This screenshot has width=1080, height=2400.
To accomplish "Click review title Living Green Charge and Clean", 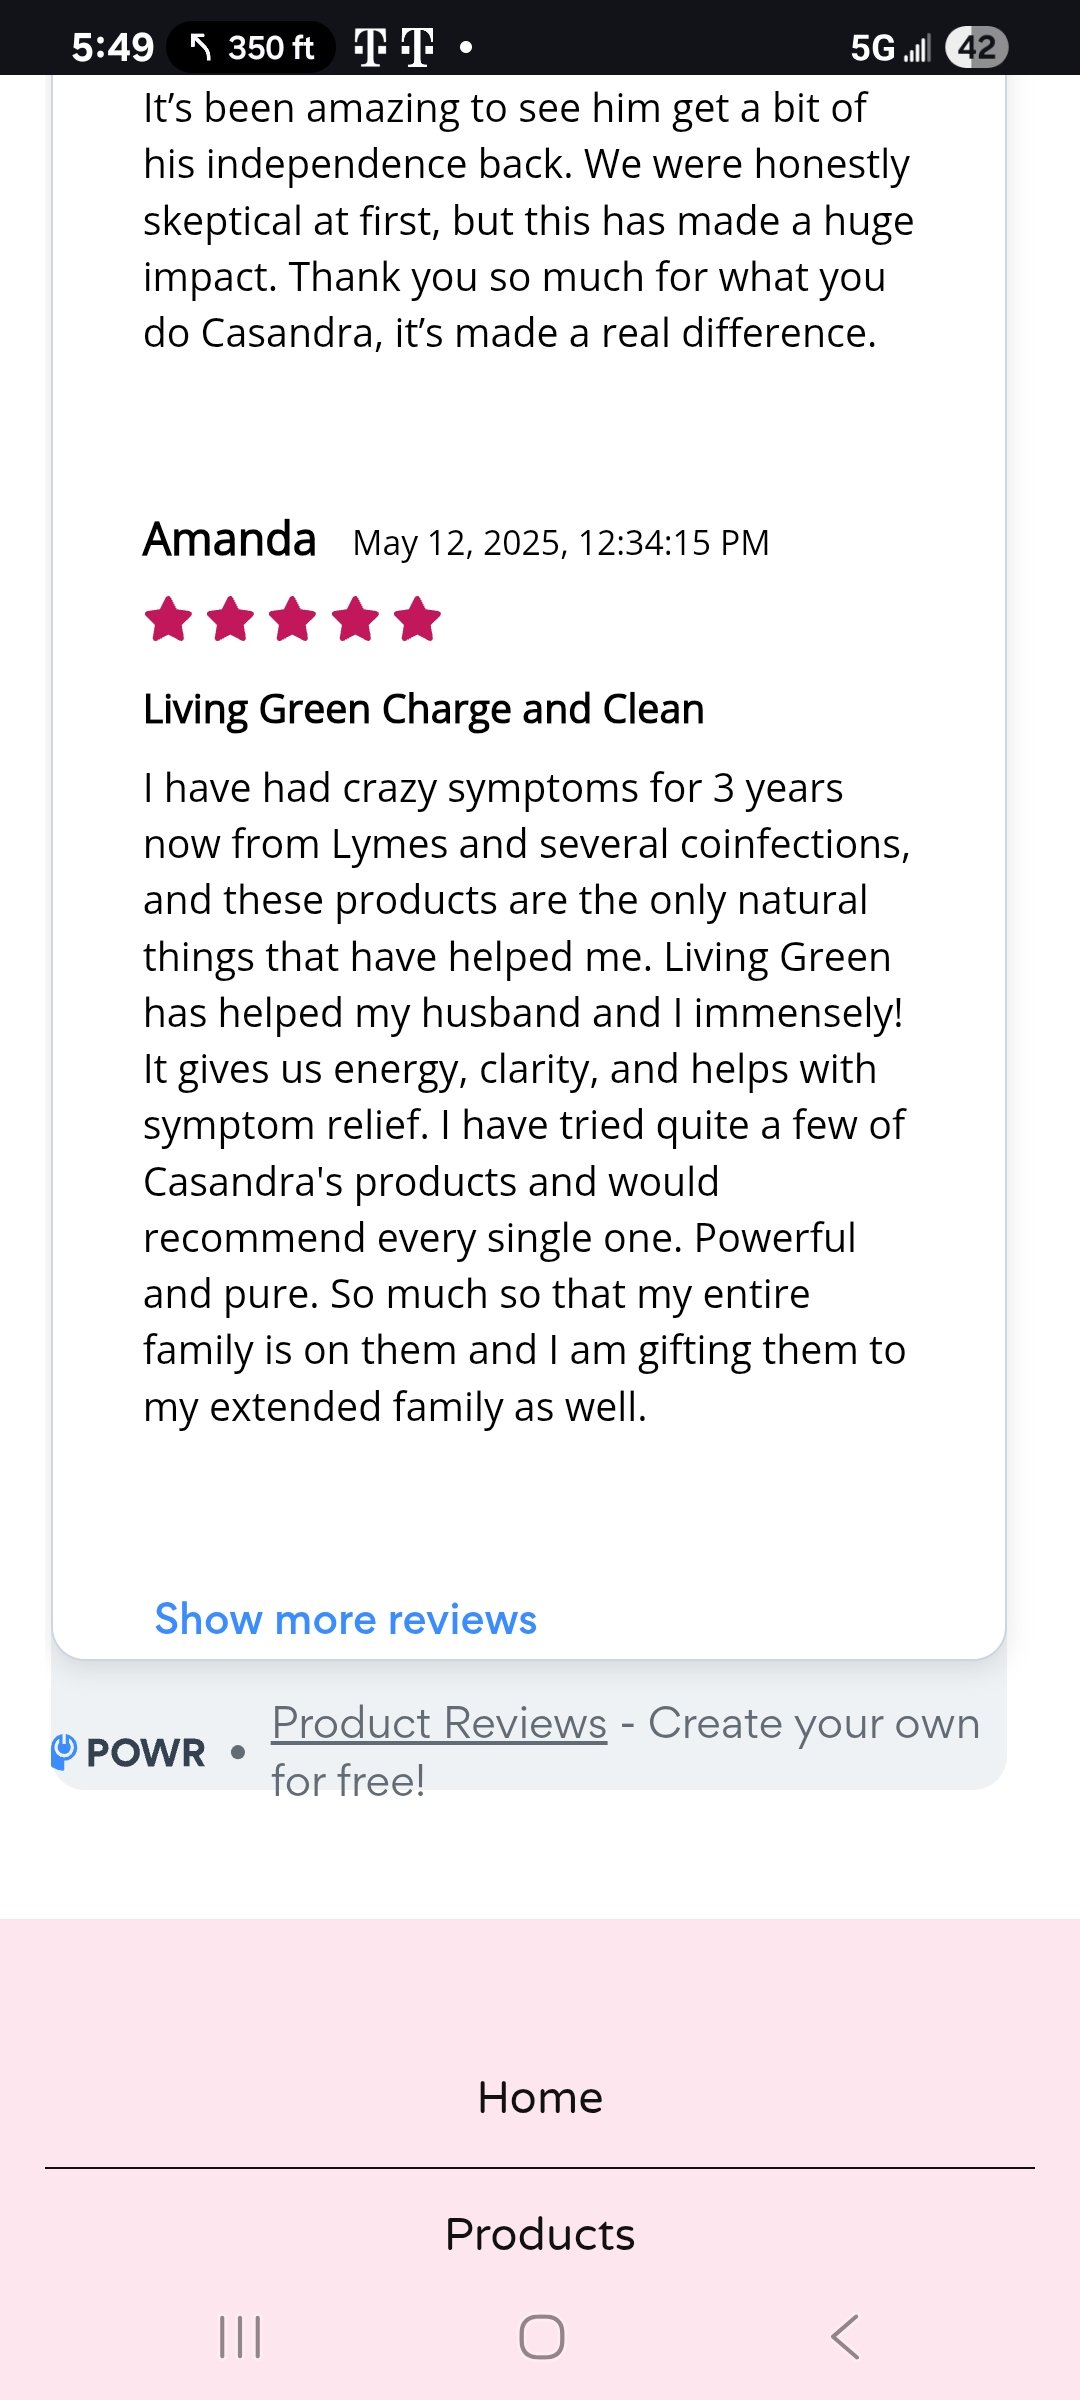I will point(423,709).
